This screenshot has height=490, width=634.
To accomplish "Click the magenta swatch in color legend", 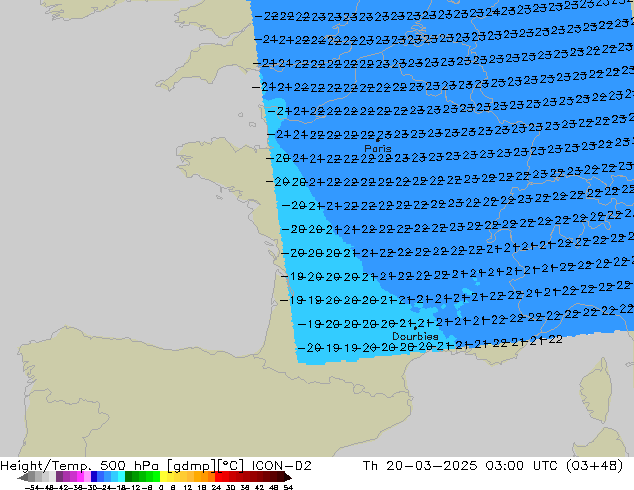I will tap(80, 477).
